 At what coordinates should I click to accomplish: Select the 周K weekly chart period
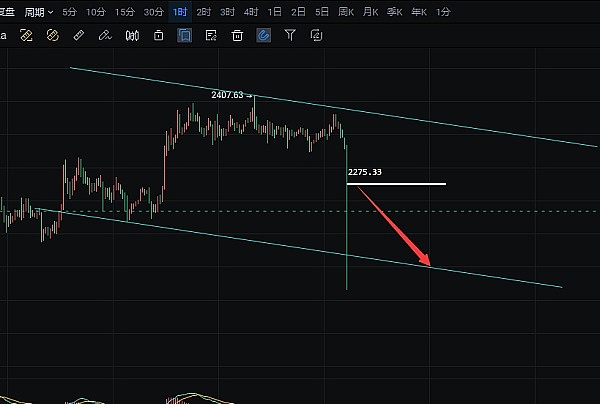point(346,12)
